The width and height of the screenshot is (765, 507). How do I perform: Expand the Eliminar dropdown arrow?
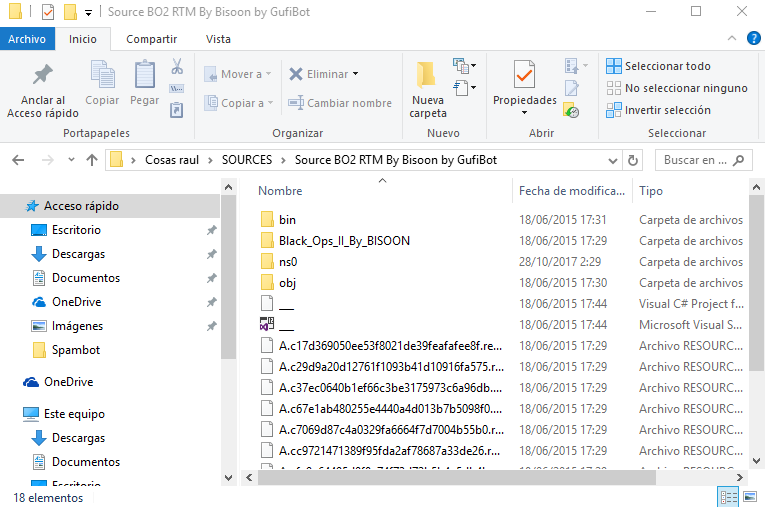pyautogui.click(x=356, y=74)
